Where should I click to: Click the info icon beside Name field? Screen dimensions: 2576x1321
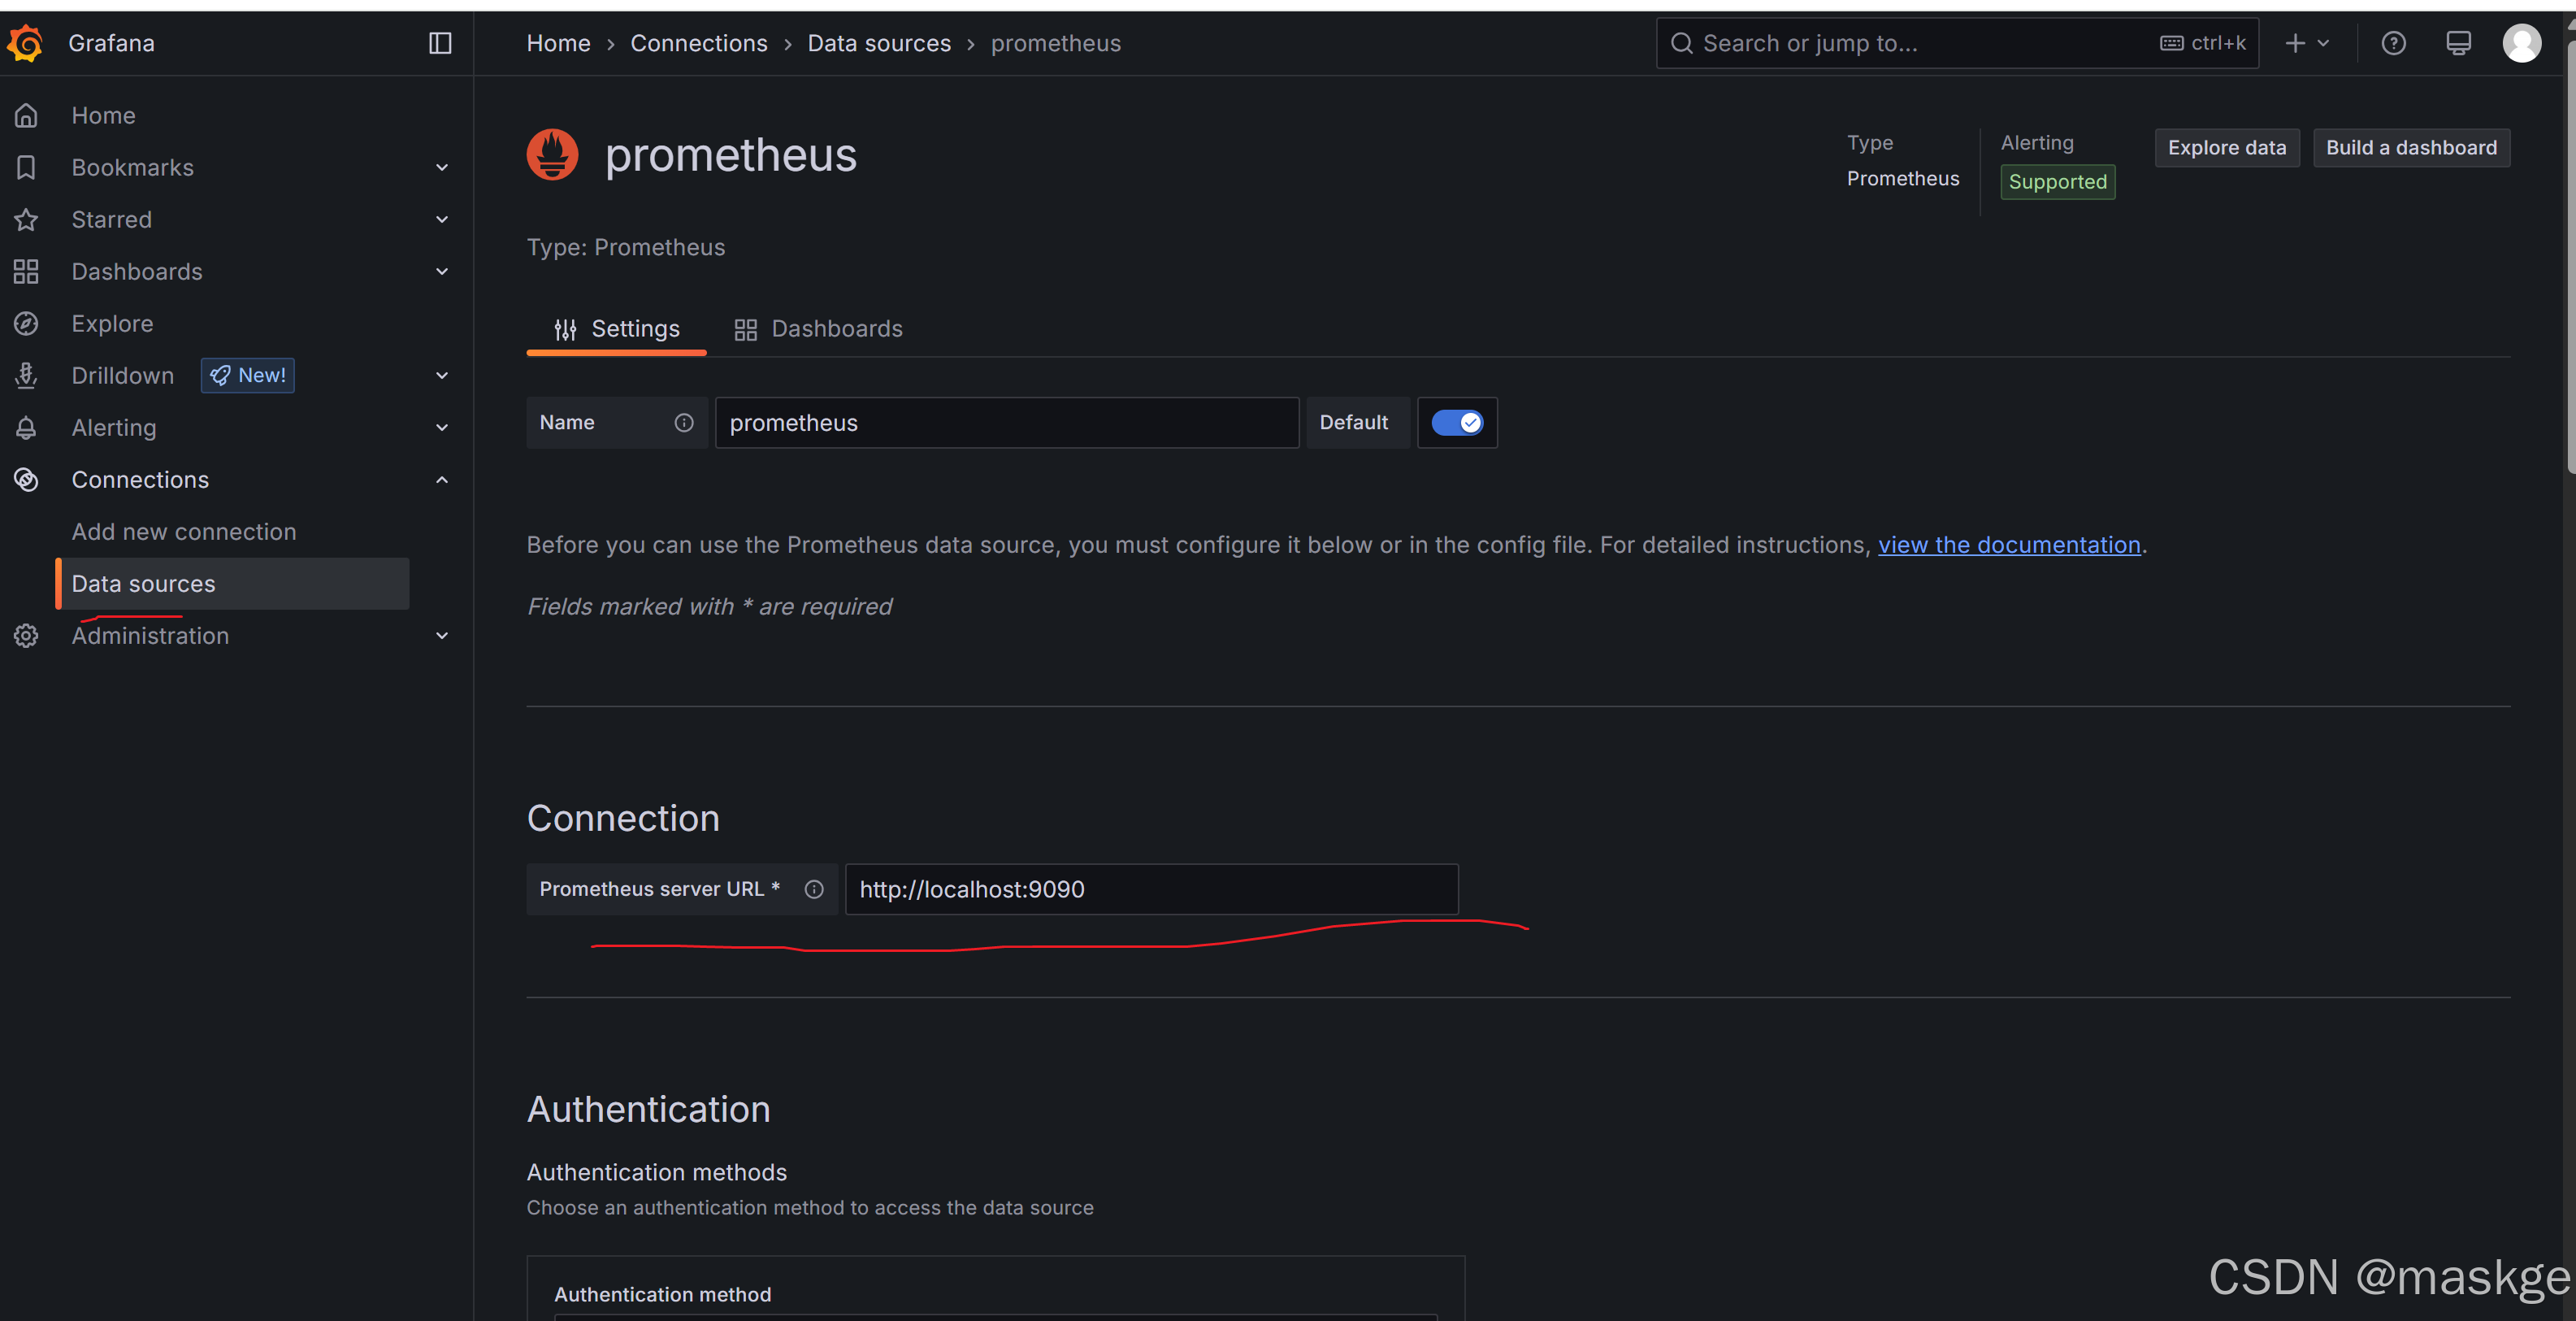coord(684,423)
